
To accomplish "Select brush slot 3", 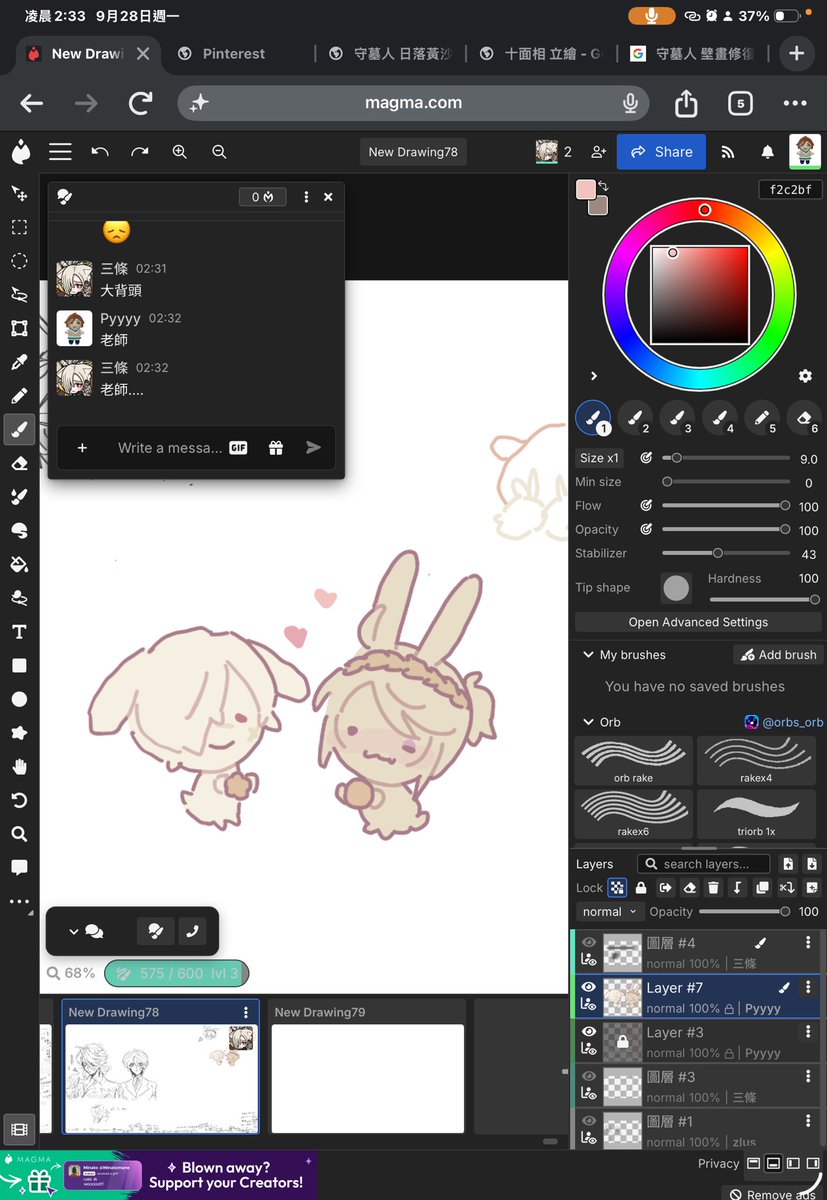I will 677,418.
